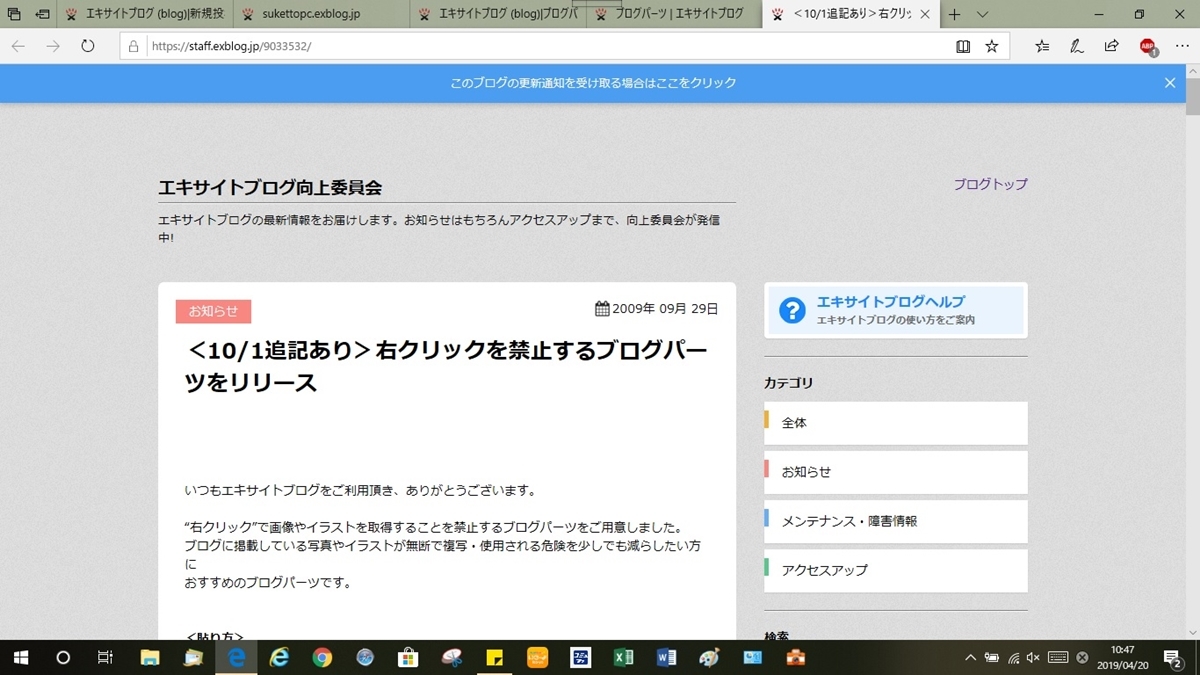Open Word from the taskbar
The width and height of the screenshot is (1200, 675).
point(666,657)
